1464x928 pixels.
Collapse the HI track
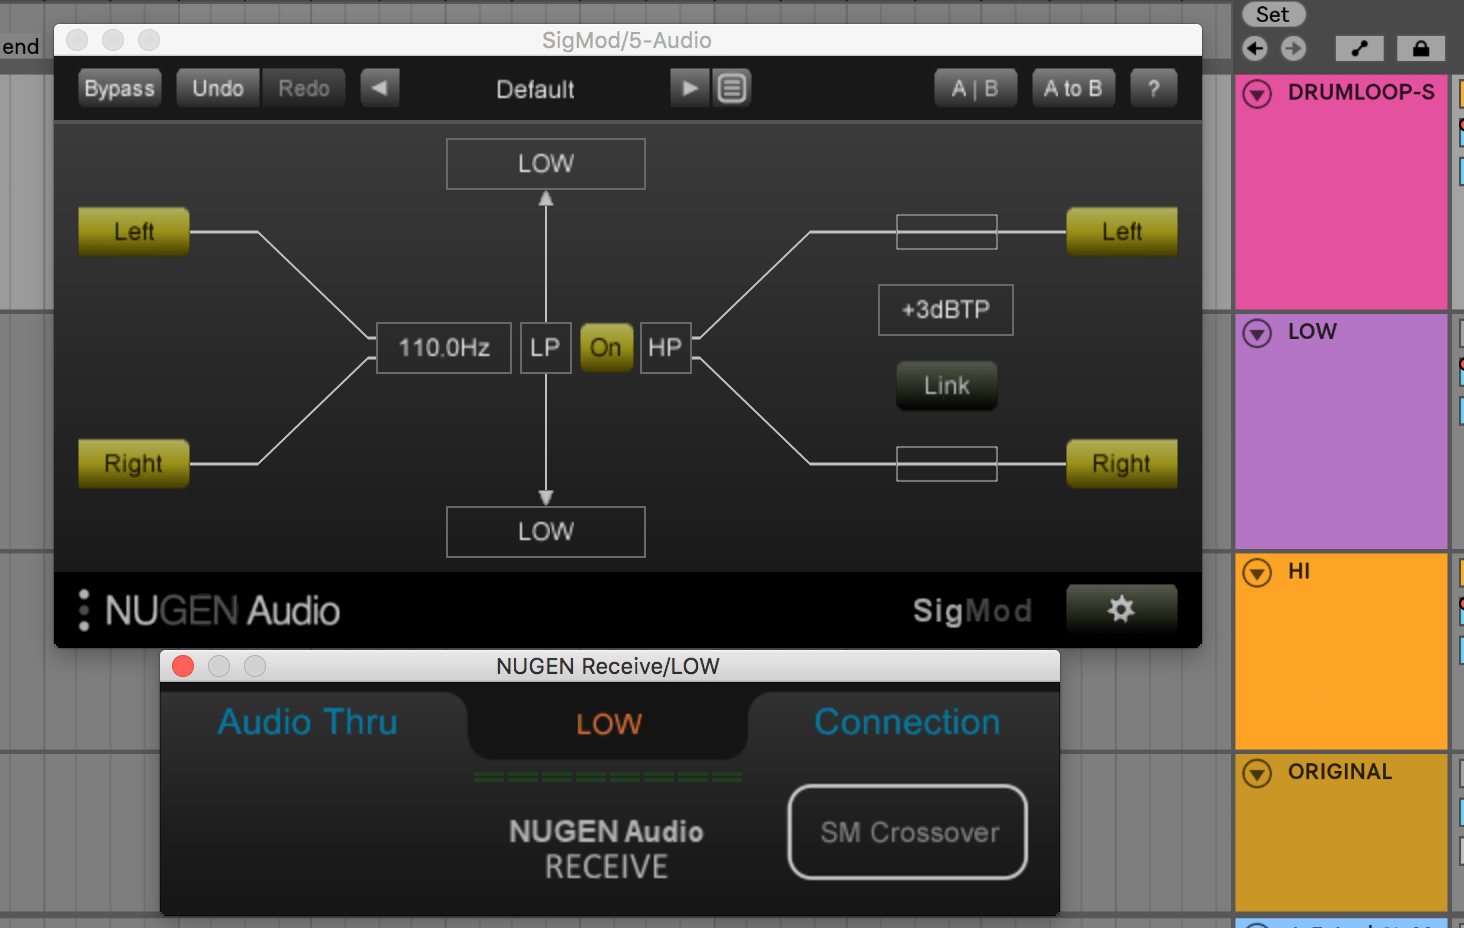[1257, 573]
